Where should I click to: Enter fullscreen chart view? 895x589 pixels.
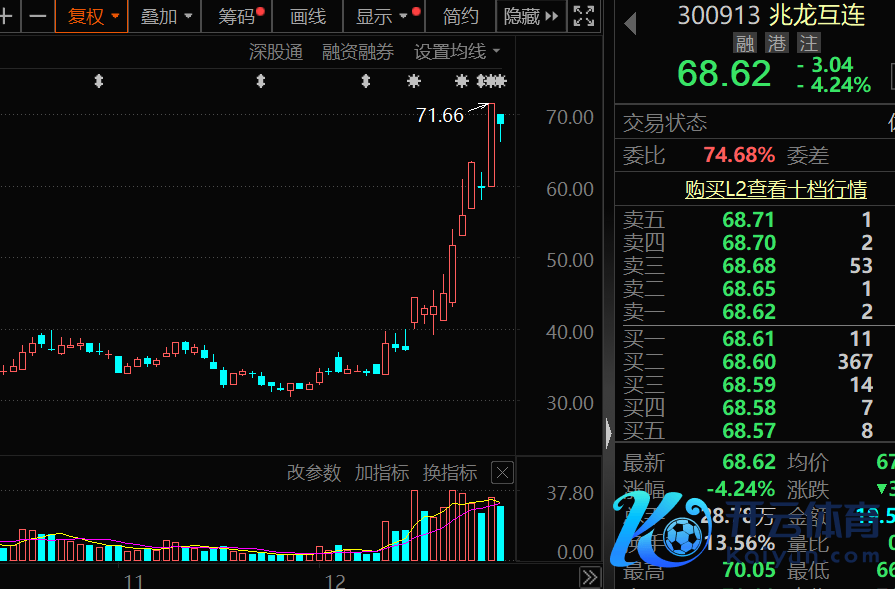tap(583, 16)
